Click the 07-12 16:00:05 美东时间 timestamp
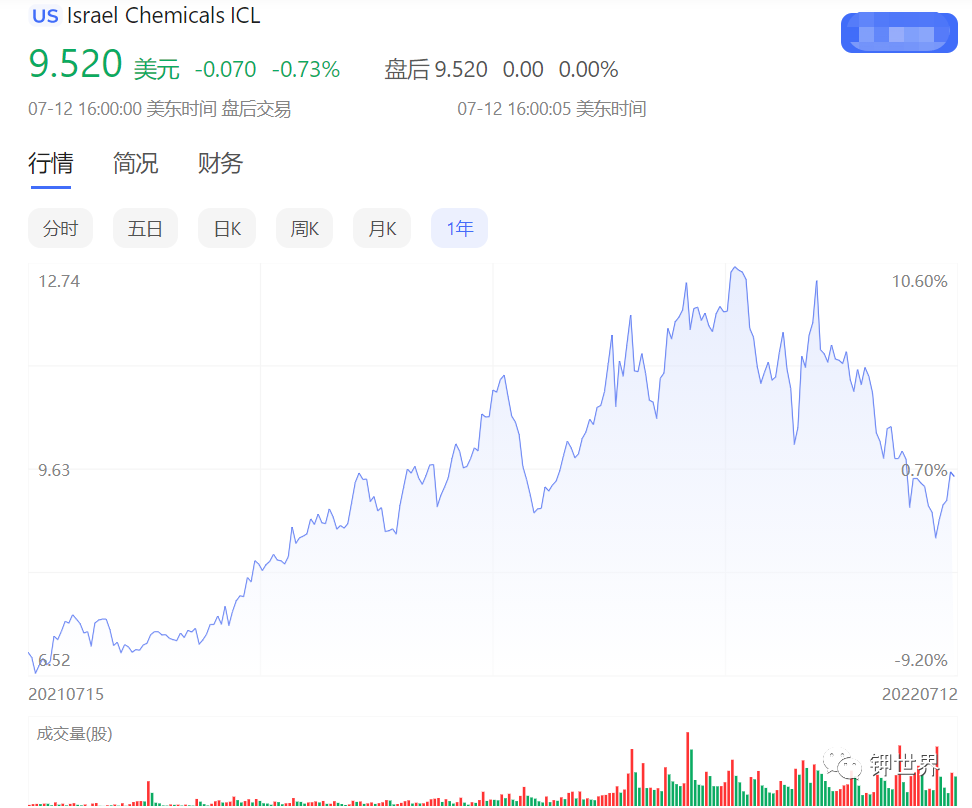The image size is (972, 808). point(552,109)
